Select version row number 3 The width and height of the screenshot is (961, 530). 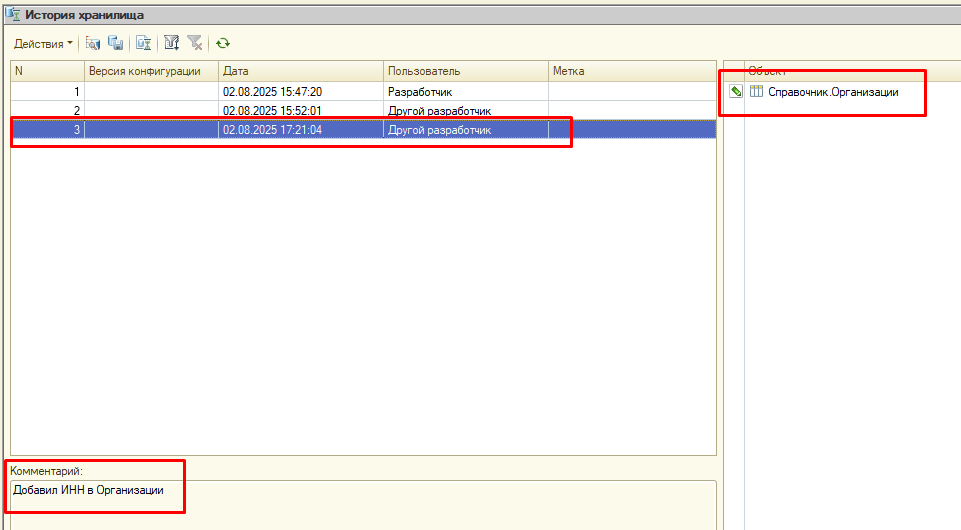click(x=363, y=129)
